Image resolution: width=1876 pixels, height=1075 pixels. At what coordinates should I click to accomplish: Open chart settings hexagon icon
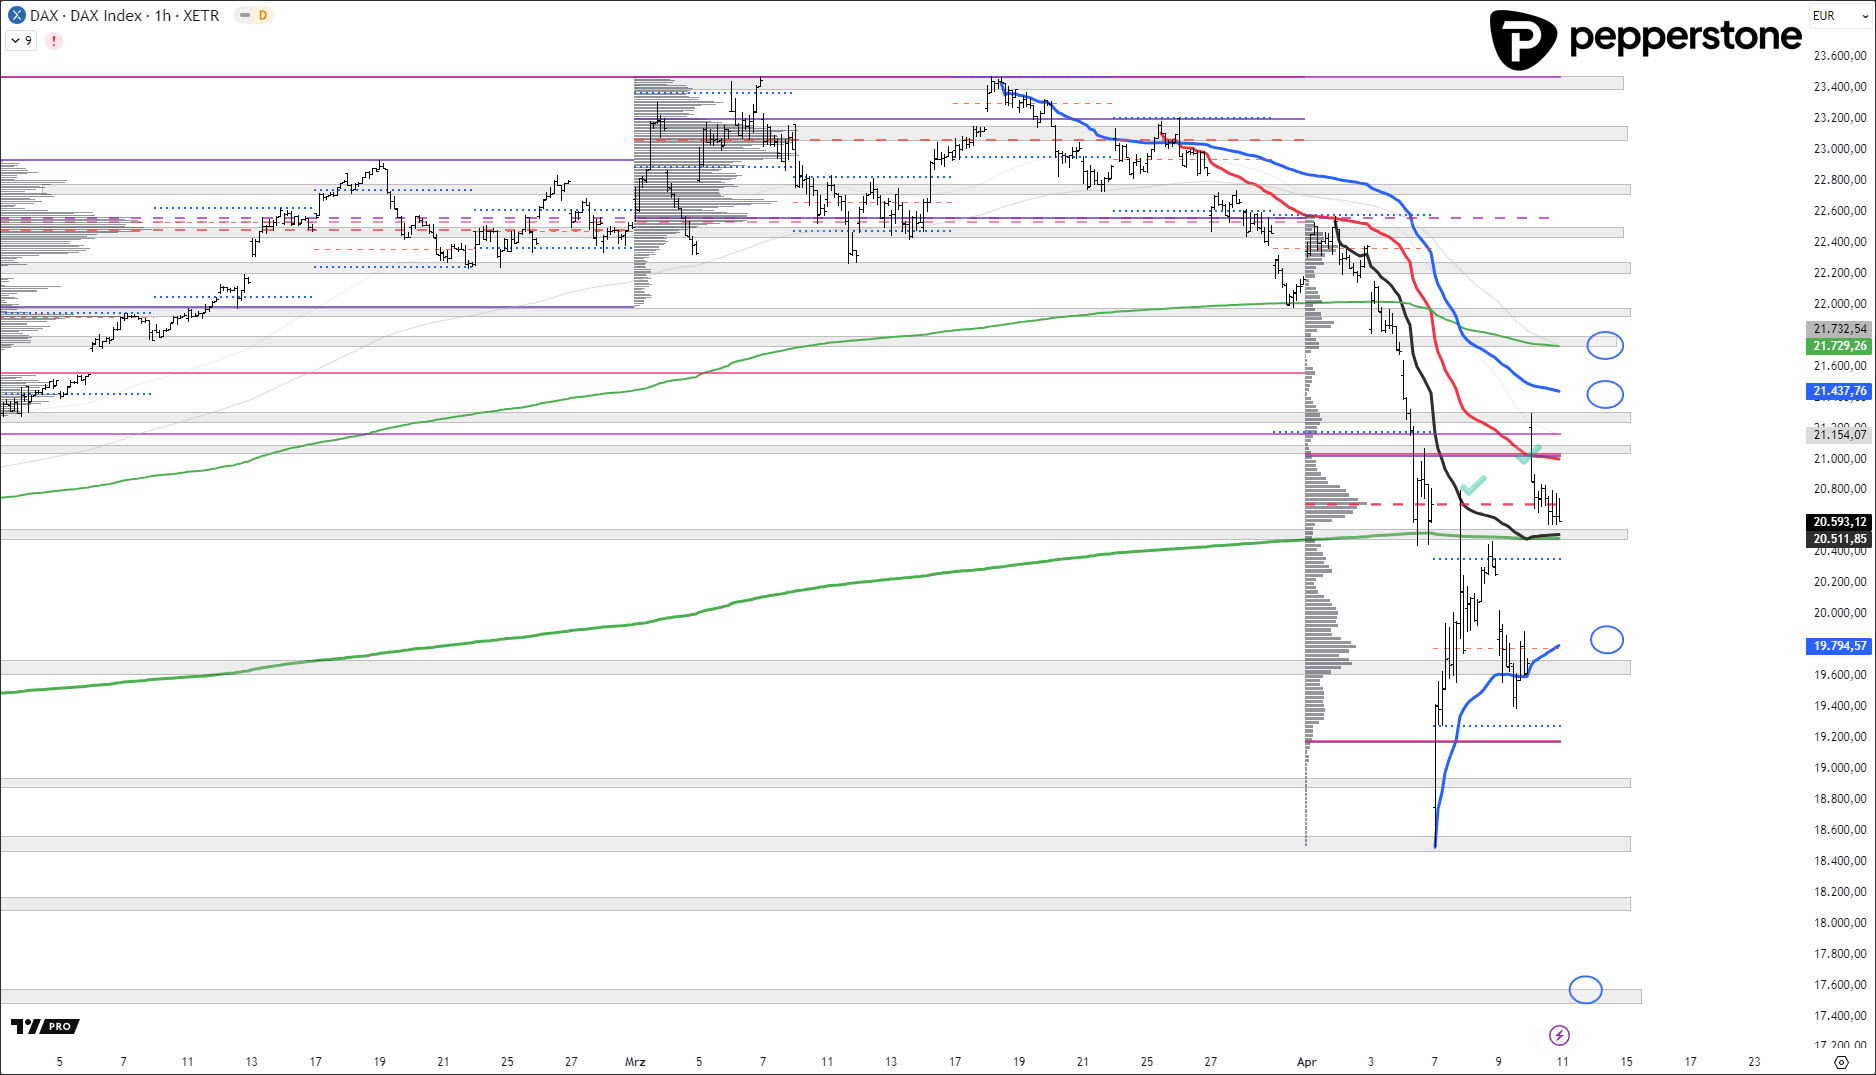pos(1841,1062)
